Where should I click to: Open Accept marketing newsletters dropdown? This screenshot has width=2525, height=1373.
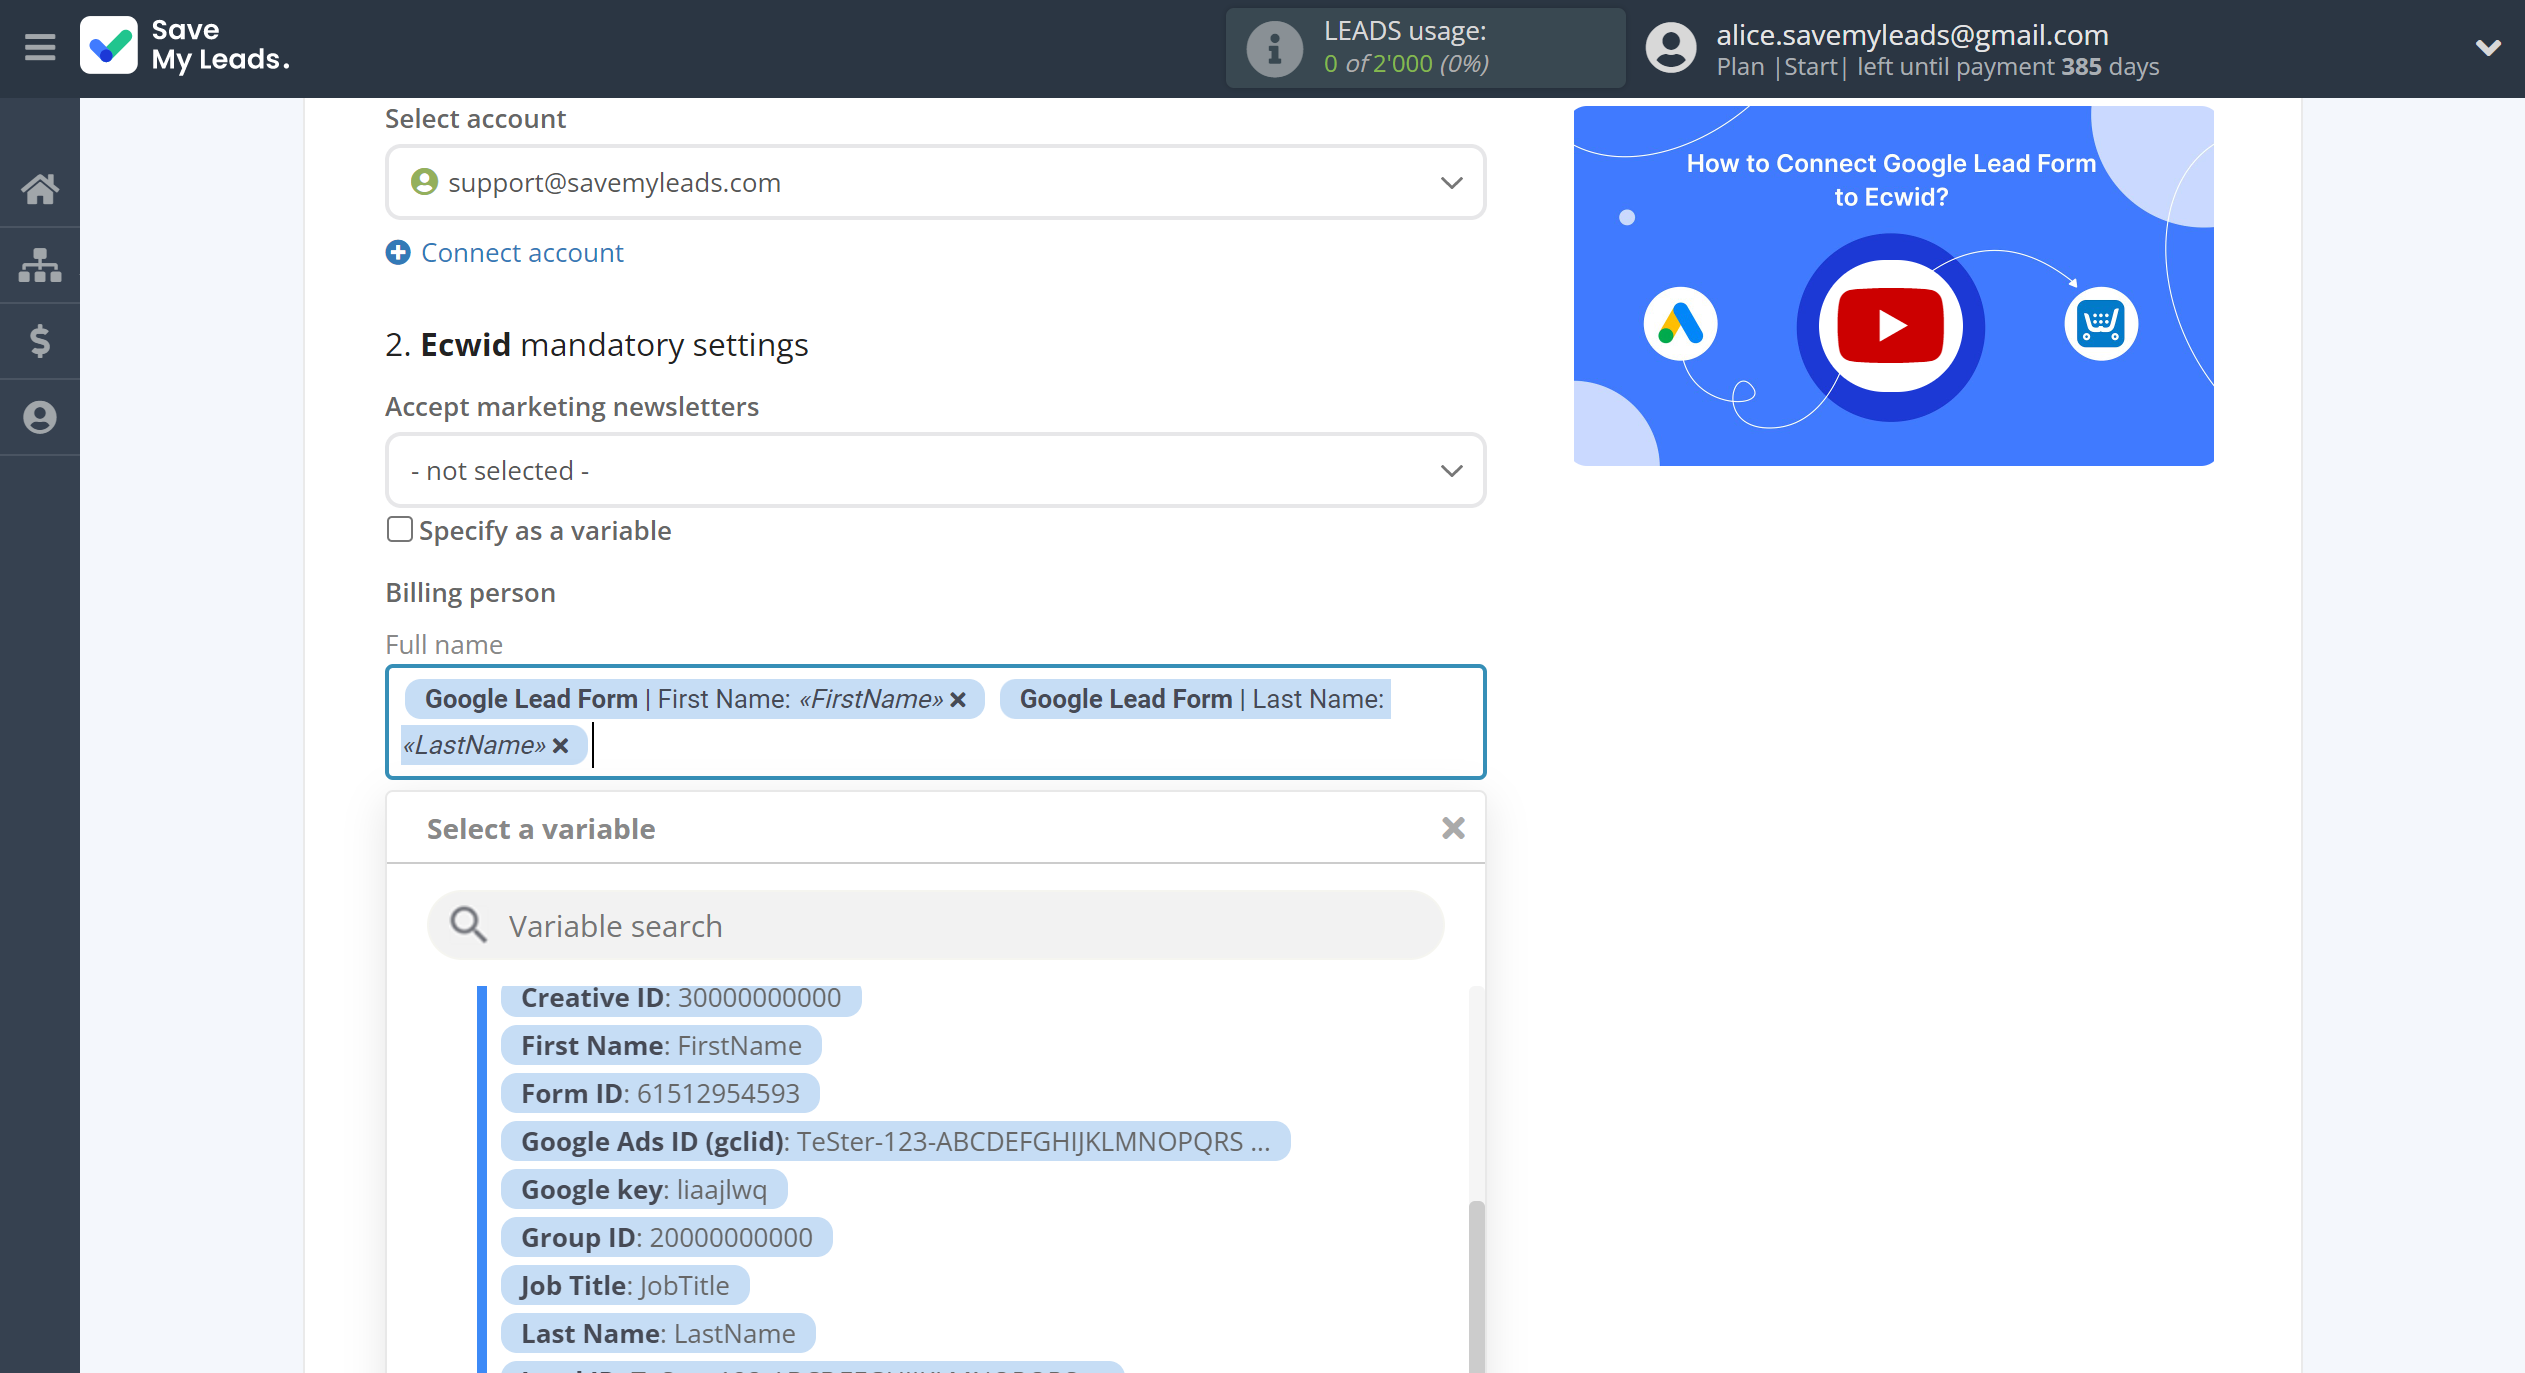coord(935,470)
